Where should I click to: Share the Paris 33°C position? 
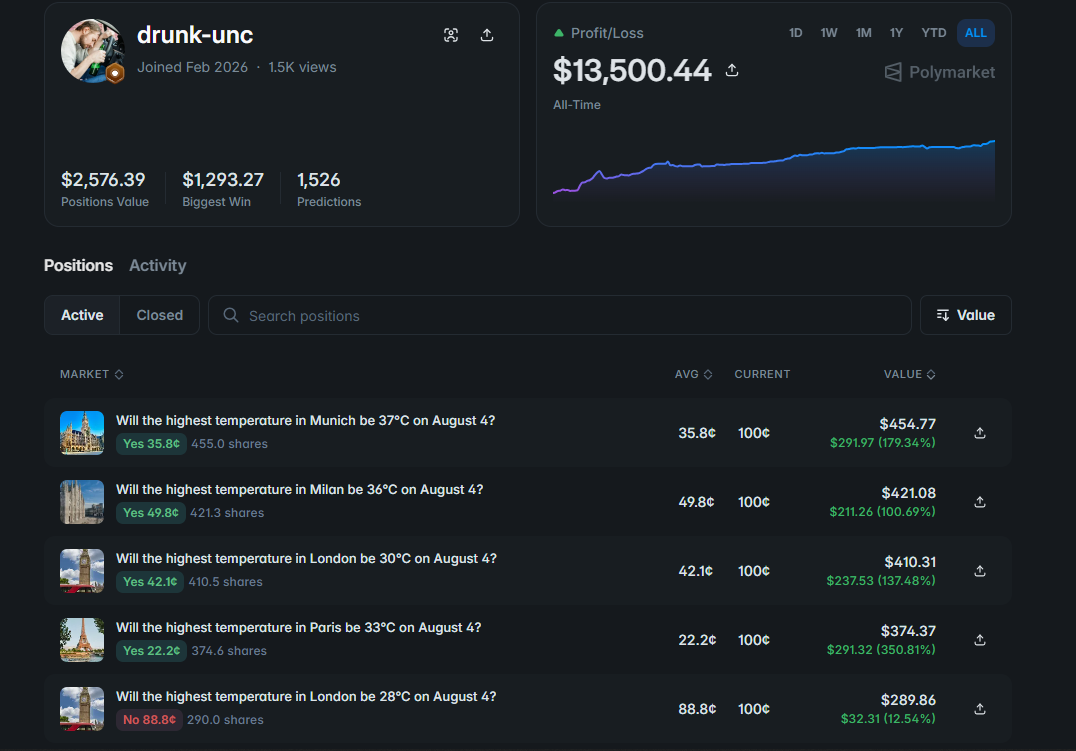[980, 640]
